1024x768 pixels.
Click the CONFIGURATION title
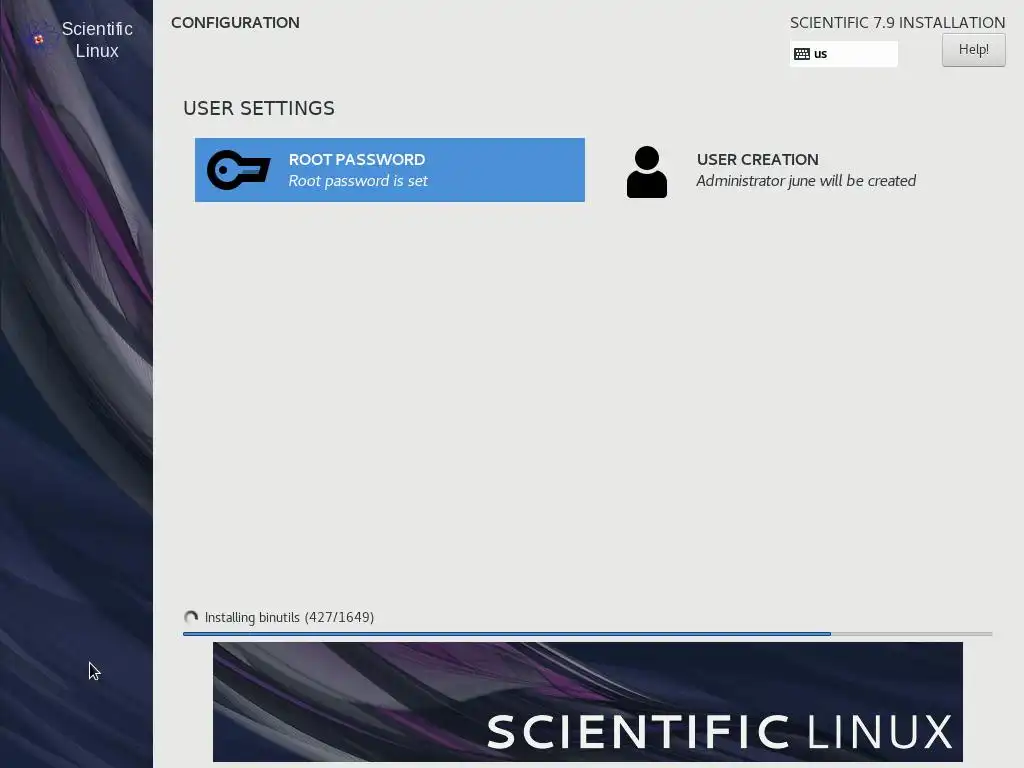point(235,22)
